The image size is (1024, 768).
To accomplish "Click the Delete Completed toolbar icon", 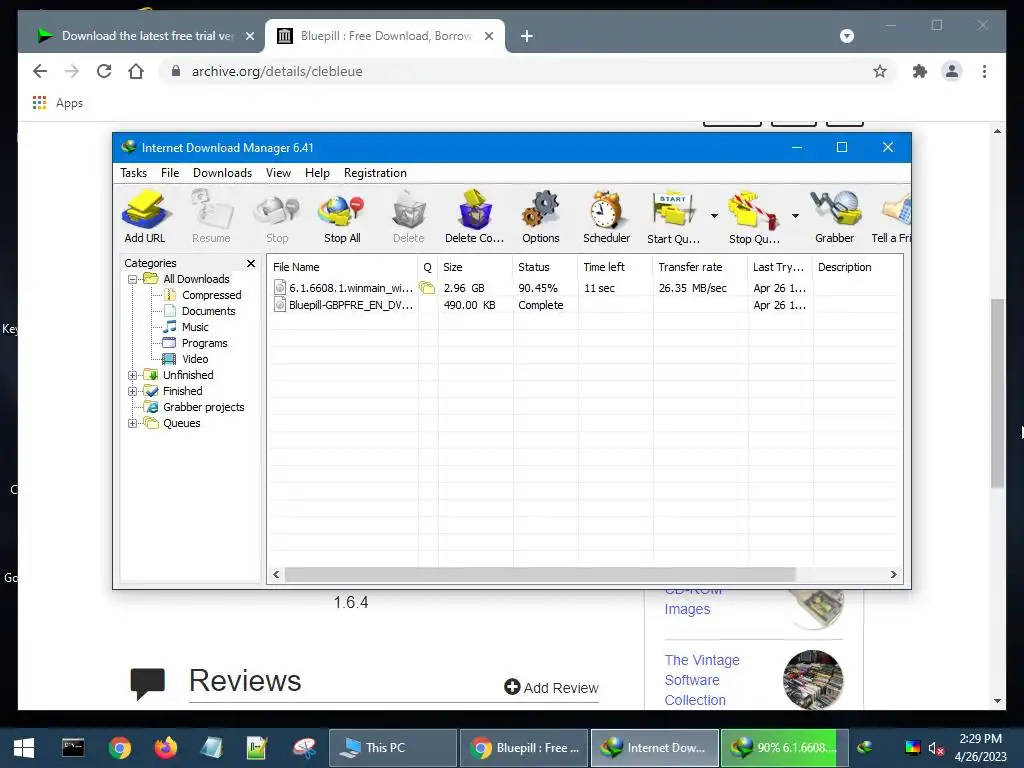I will 475,217.
